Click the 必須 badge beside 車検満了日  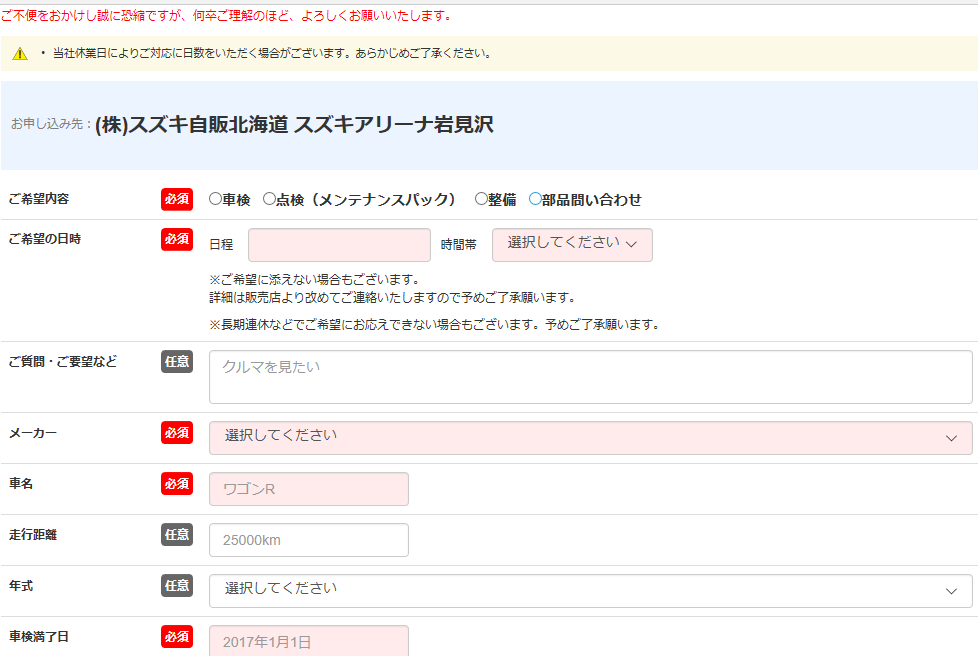point(177,637)
